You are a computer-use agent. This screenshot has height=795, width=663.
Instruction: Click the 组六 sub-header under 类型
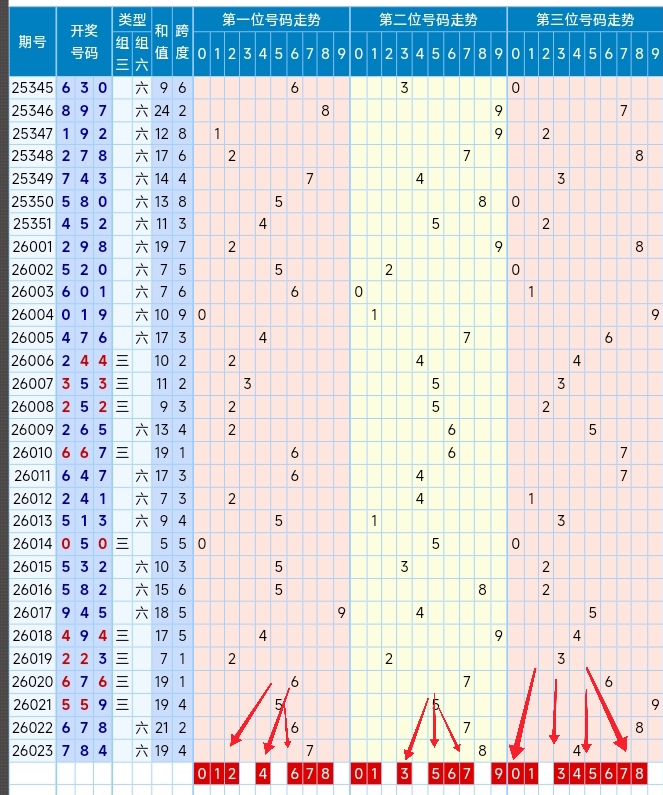click(141, 54)
